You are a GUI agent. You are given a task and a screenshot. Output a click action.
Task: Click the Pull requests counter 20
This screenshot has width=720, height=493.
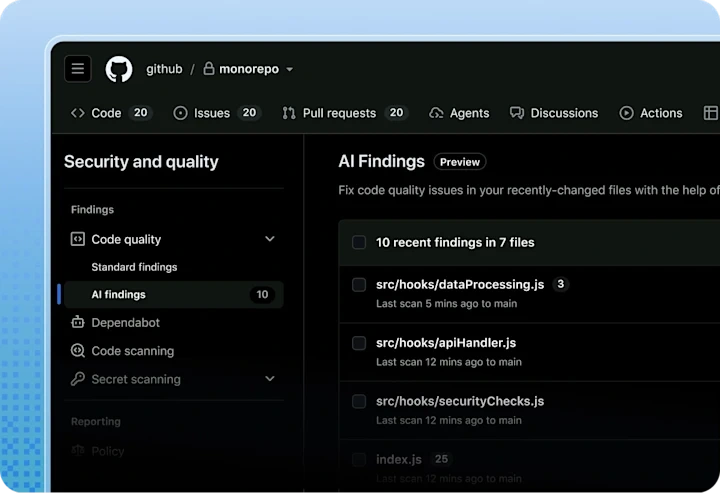396,112
